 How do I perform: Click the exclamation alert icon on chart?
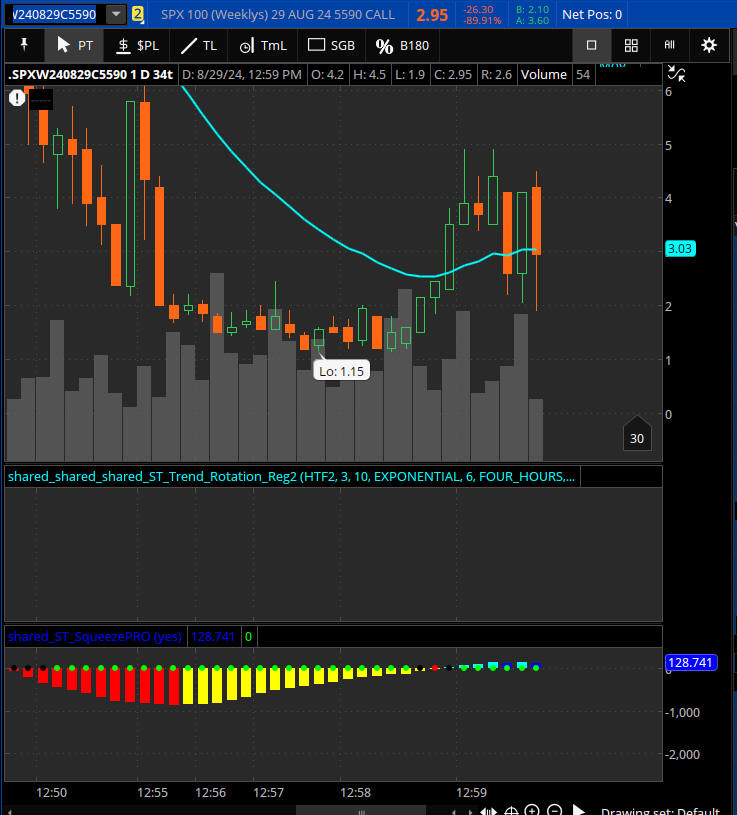17,98
